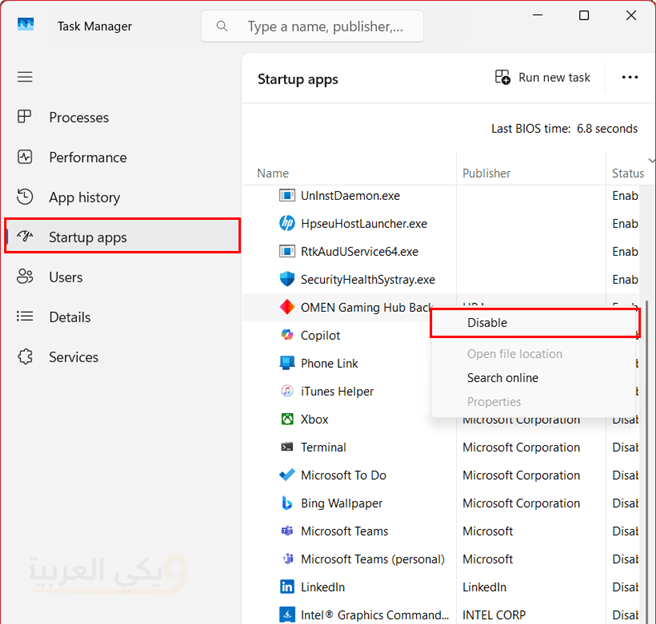The height and width of the screenshot is (624, 656).
Task: Sort by the Status column header
Action: [x=628, y=173]
